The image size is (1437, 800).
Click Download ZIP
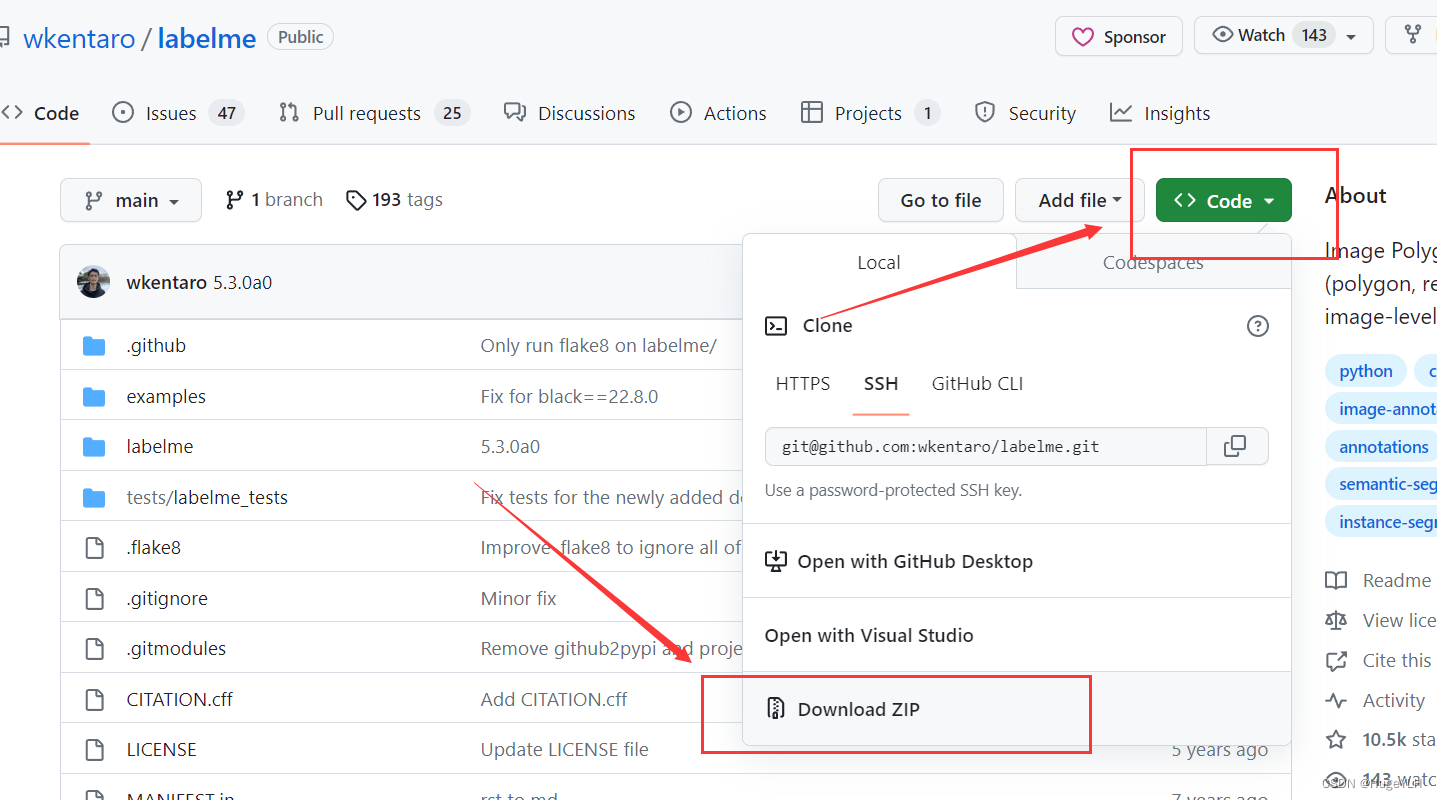[x=1017, y=709]
